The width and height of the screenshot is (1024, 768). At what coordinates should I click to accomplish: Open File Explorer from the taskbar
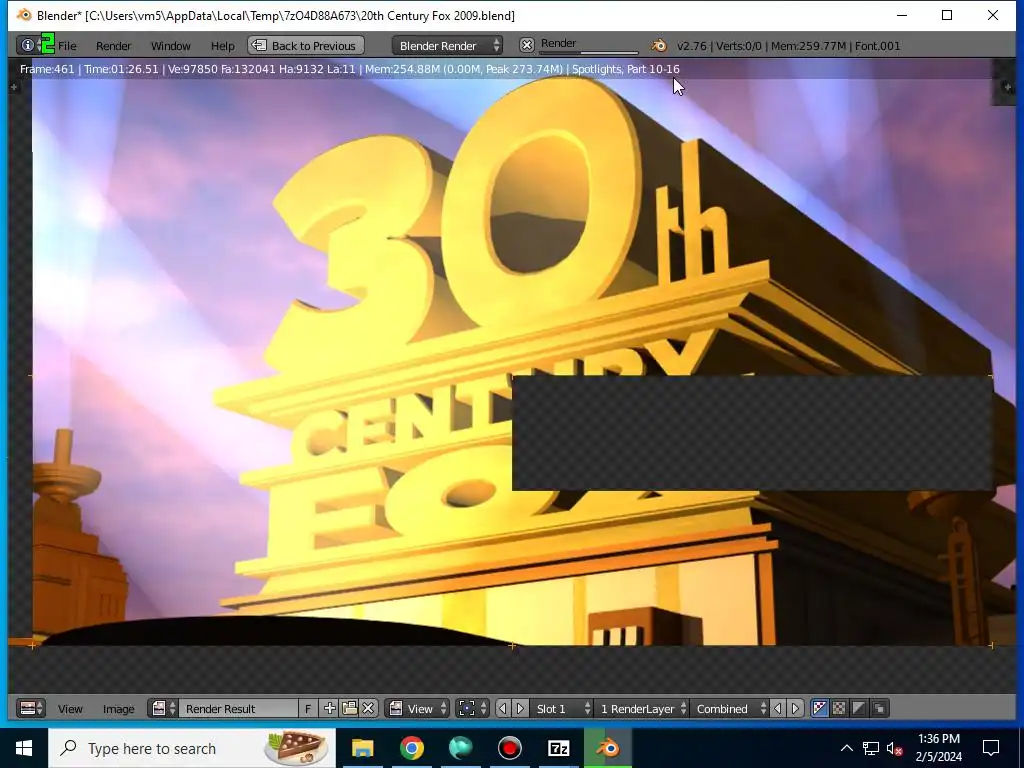coord(362,748)
